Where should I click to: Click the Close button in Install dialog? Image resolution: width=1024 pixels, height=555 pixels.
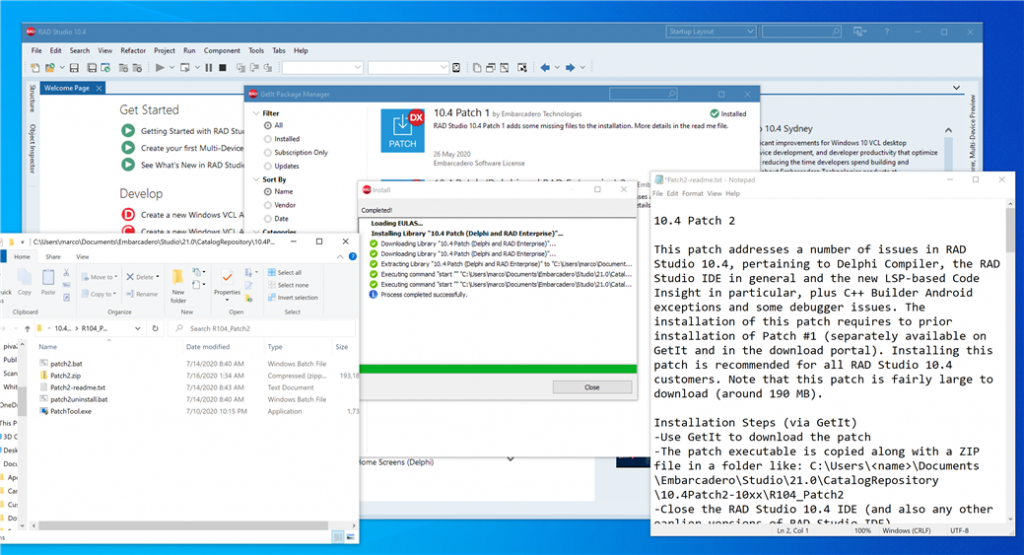[592, 387]
